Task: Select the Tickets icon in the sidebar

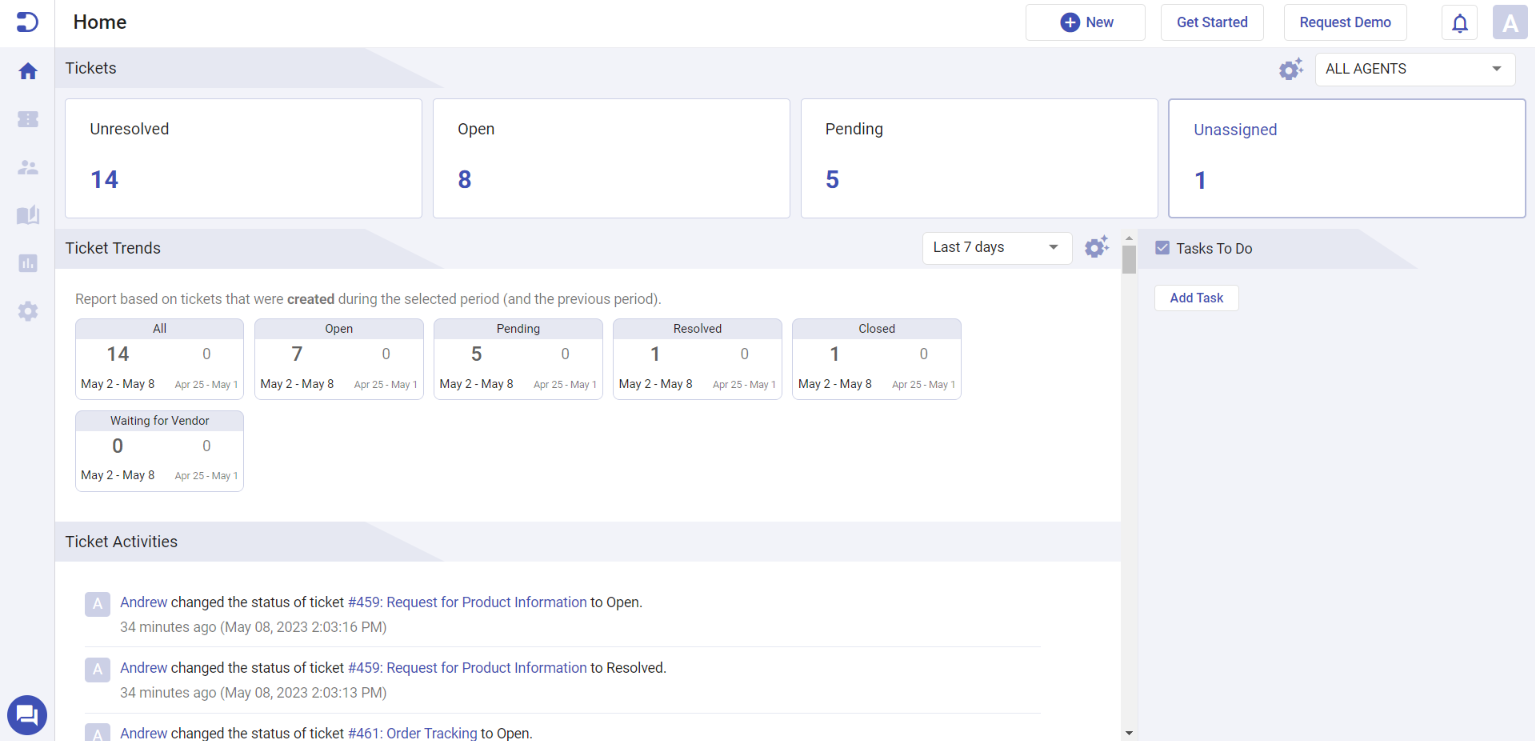Action: click(27, 119)
